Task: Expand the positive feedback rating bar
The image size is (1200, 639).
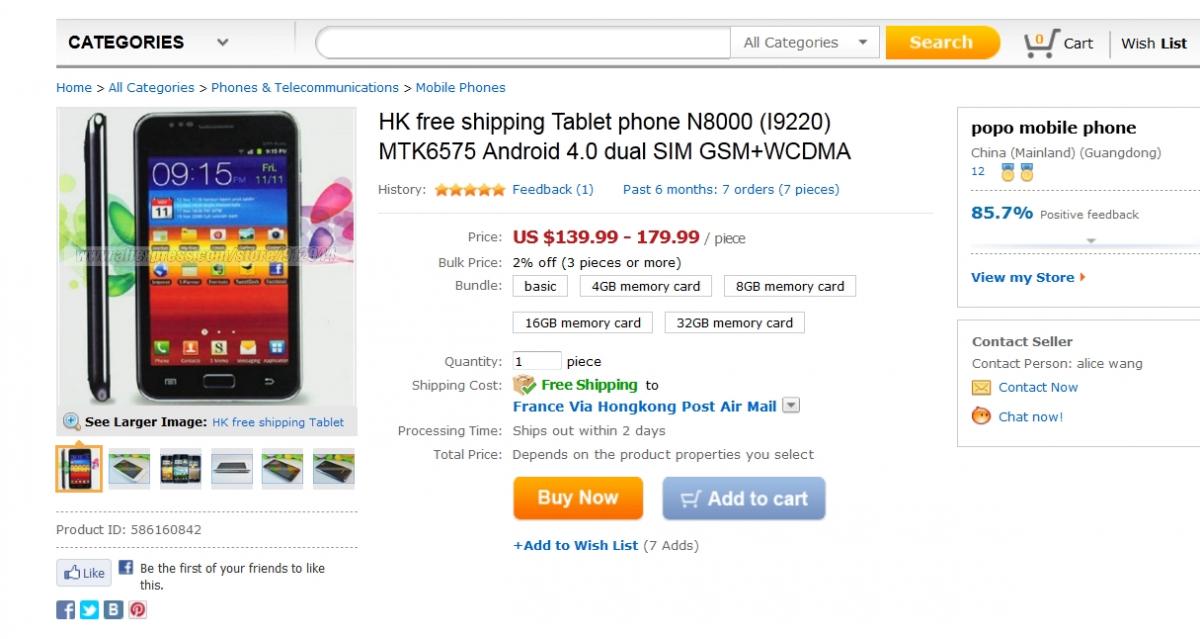Action: tap(1091, 241)
